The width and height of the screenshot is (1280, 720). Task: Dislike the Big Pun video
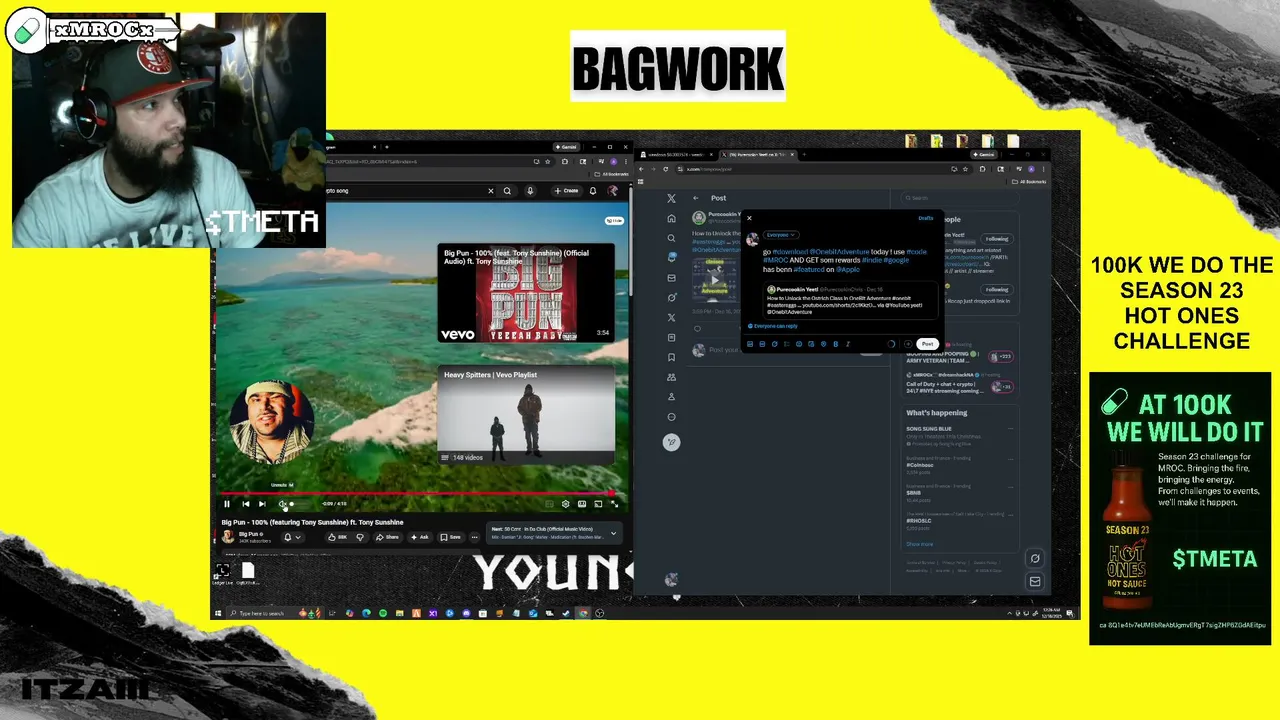(360, 537)
